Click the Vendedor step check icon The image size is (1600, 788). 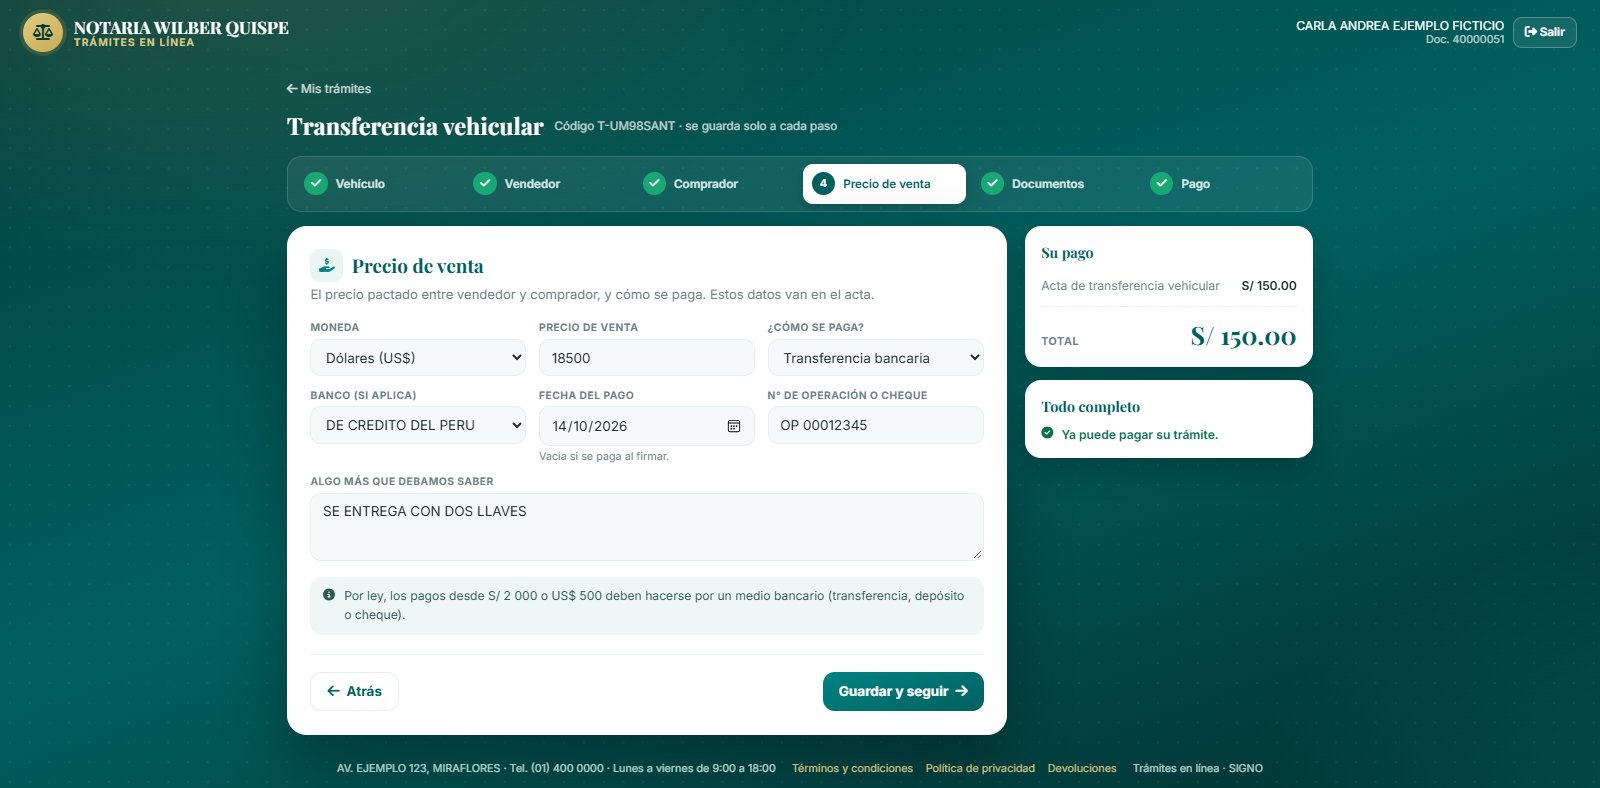pos(485,184)
